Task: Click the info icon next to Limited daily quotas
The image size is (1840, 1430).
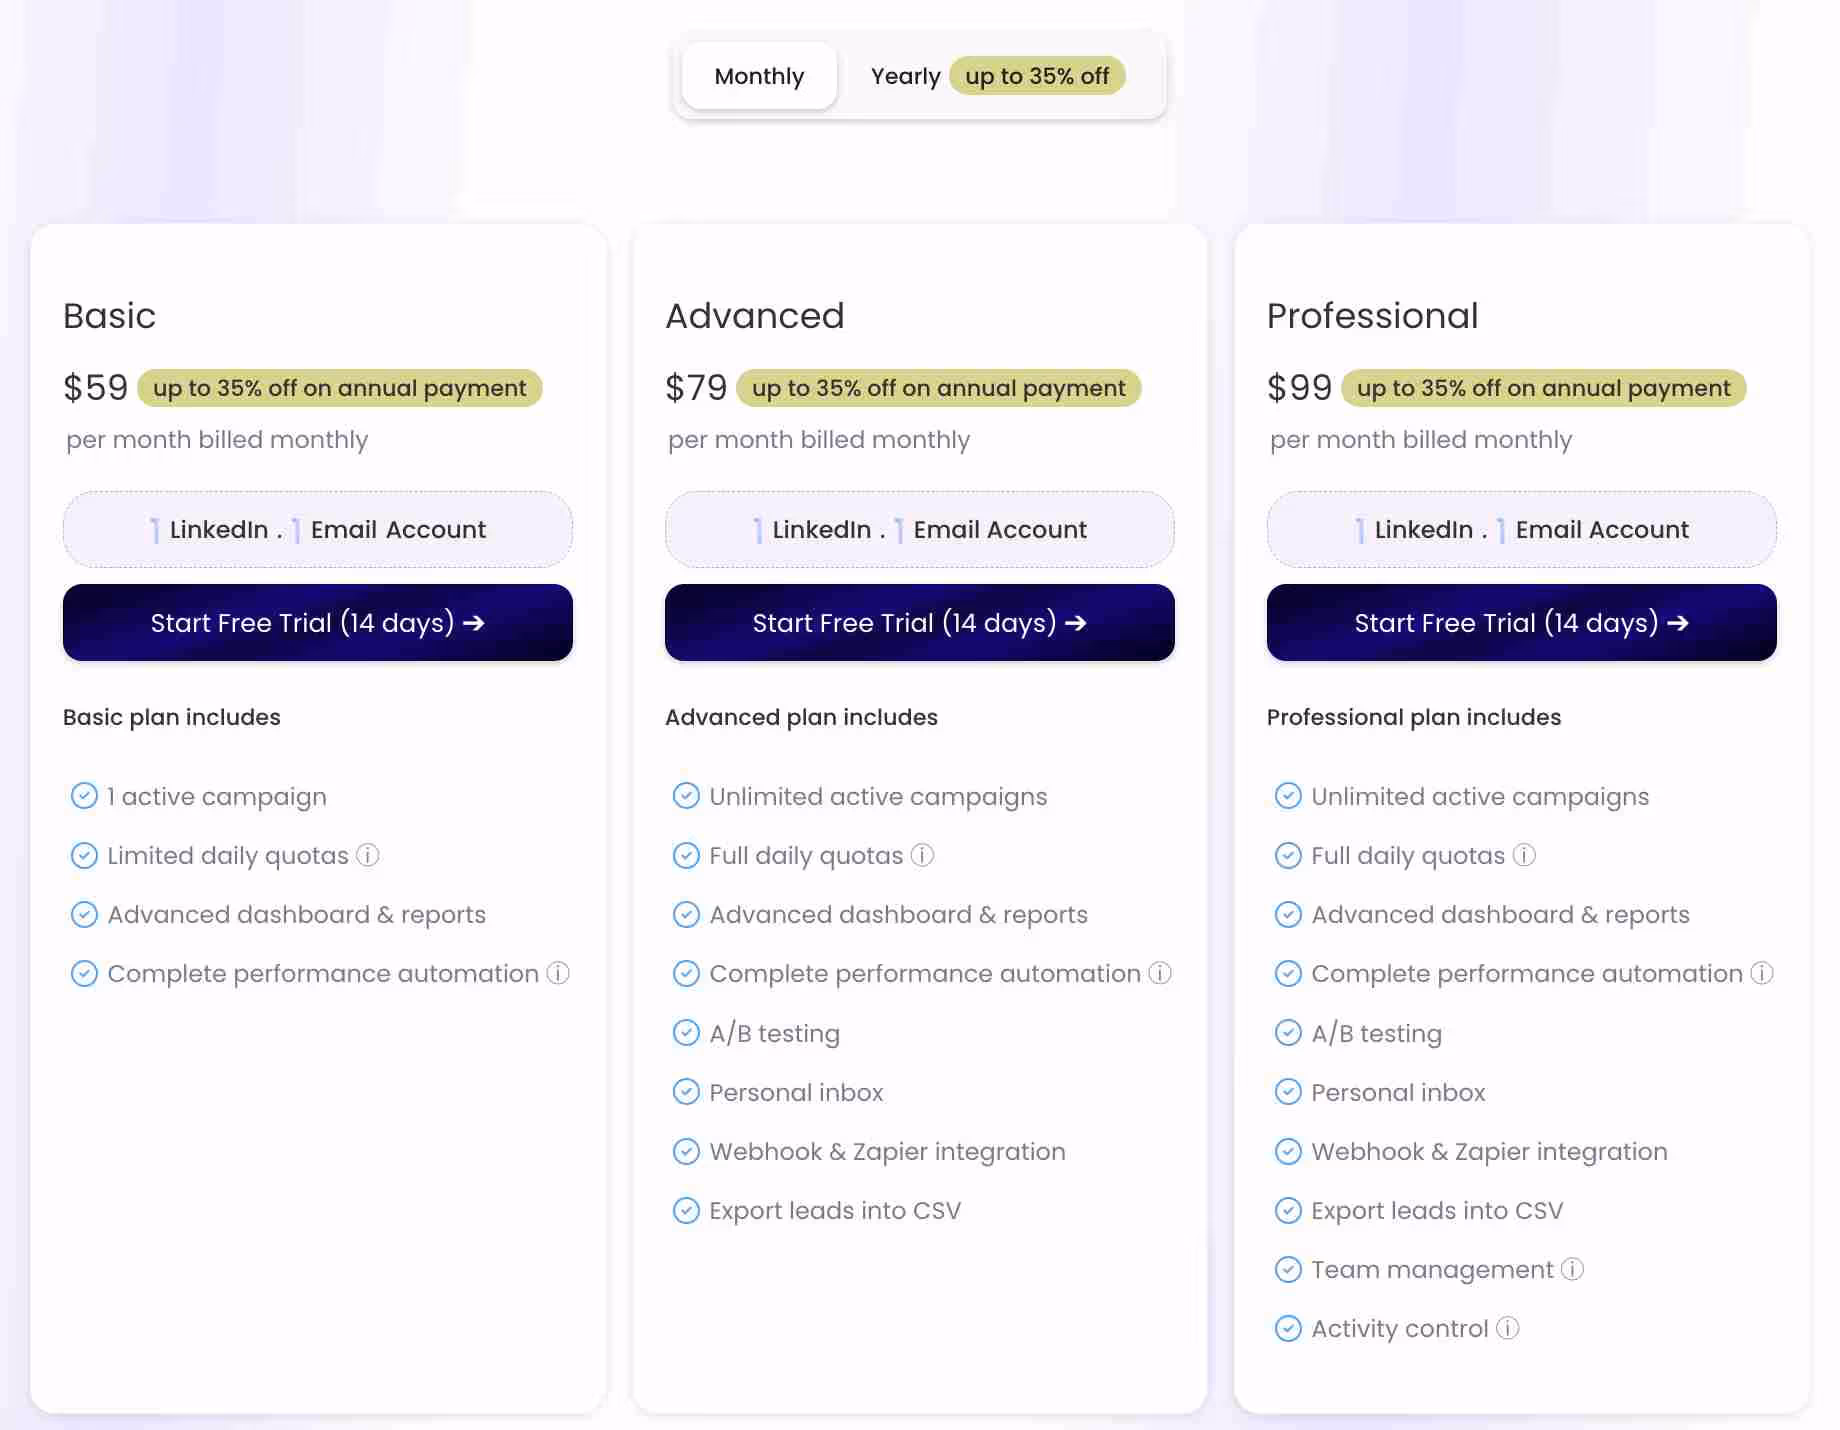Action: point(368,855)
